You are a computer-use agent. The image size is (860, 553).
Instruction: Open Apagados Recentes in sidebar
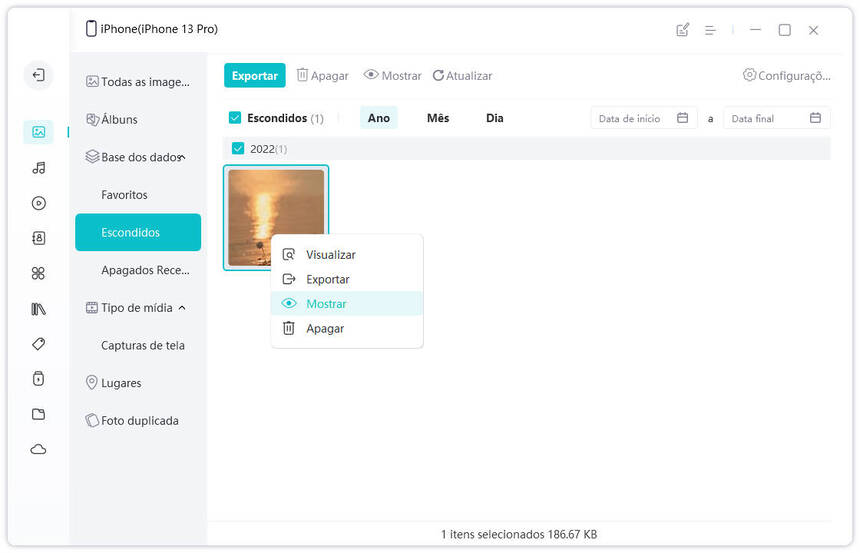pyautogui.click(x=144, y=270)
